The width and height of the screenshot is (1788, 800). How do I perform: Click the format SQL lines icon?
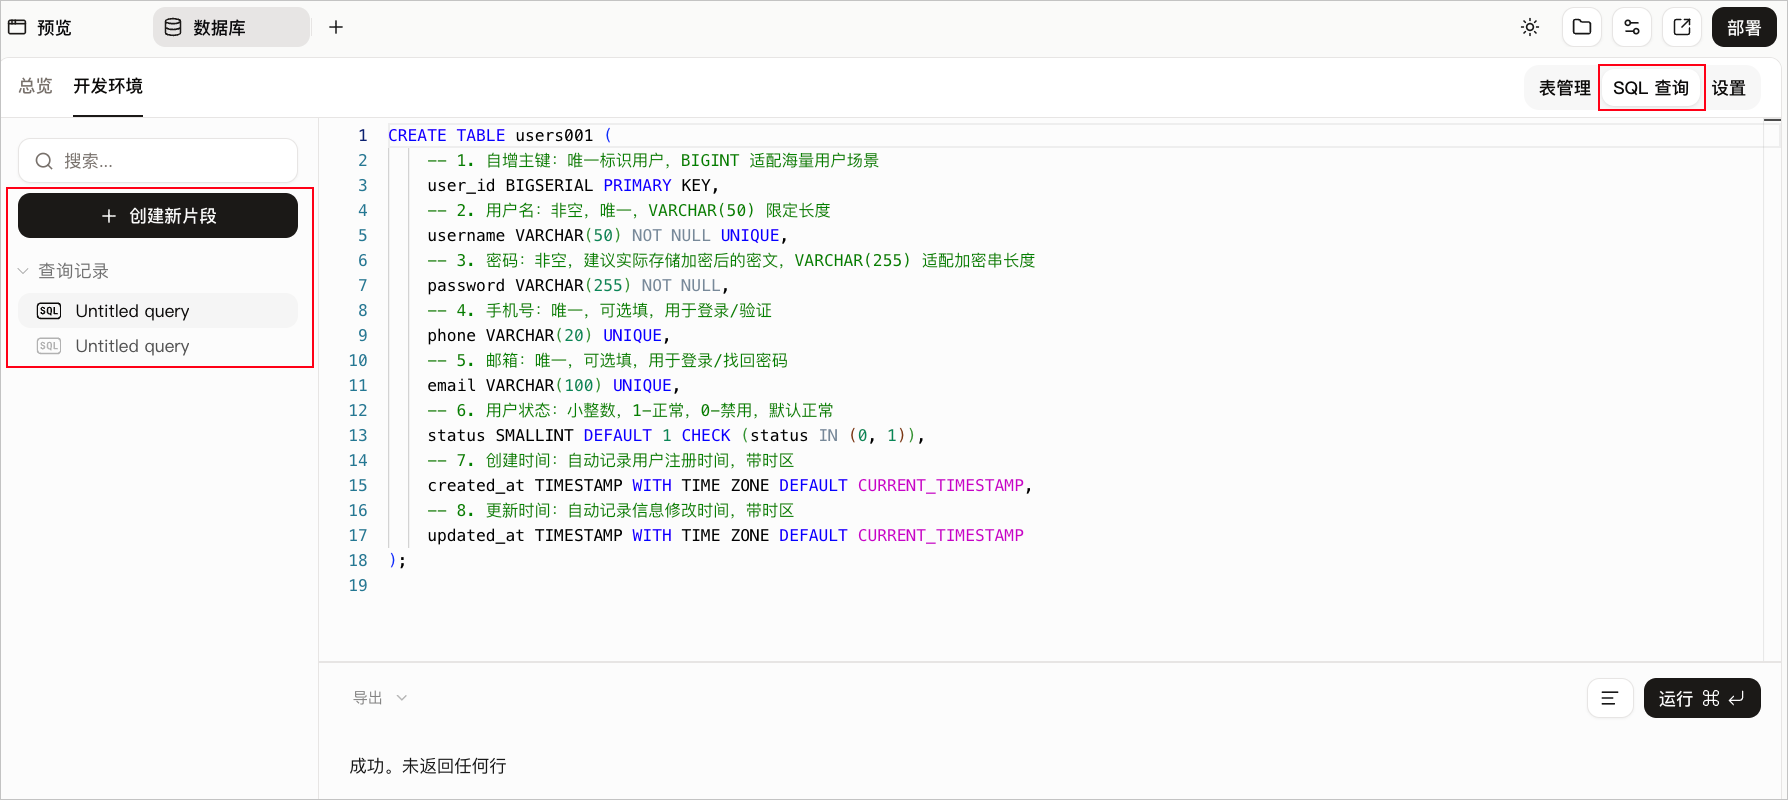pos(1610,698)
